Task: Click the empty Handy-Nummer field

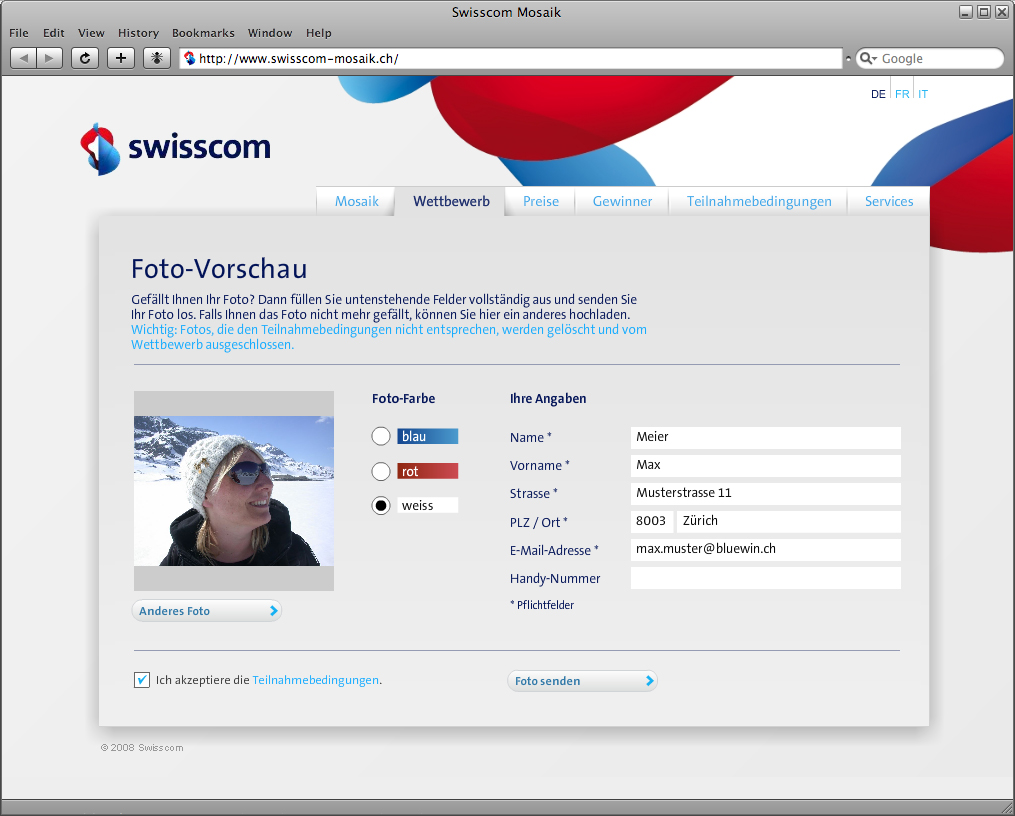Action: pos(766,578)
